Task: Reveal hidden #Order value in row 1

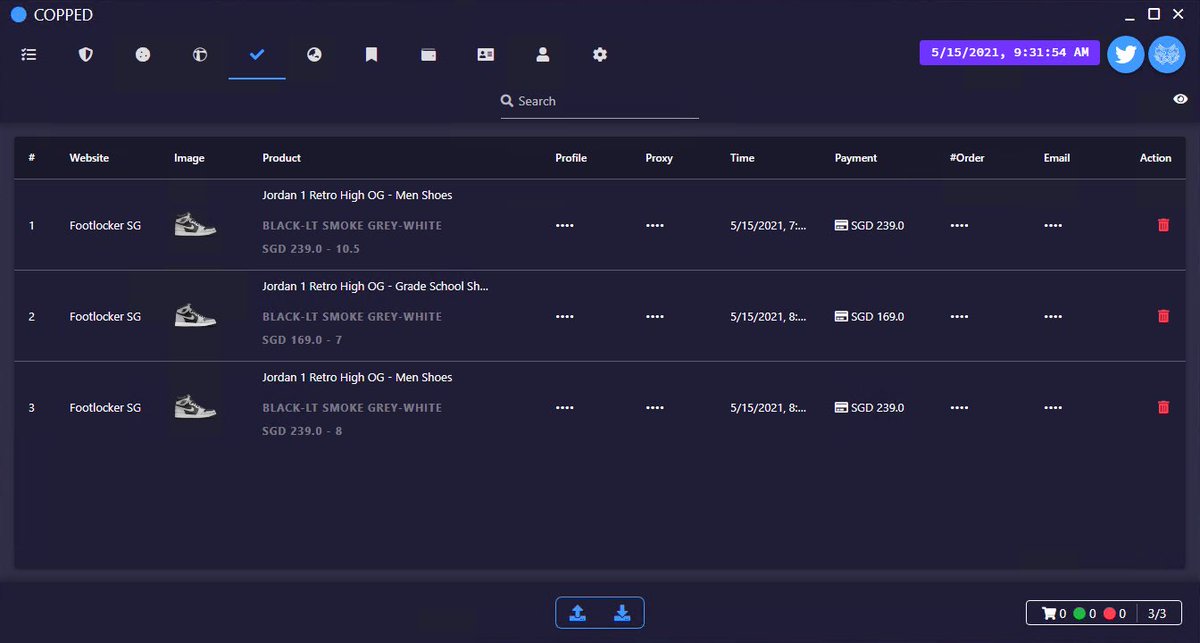Action: (959, 226)
